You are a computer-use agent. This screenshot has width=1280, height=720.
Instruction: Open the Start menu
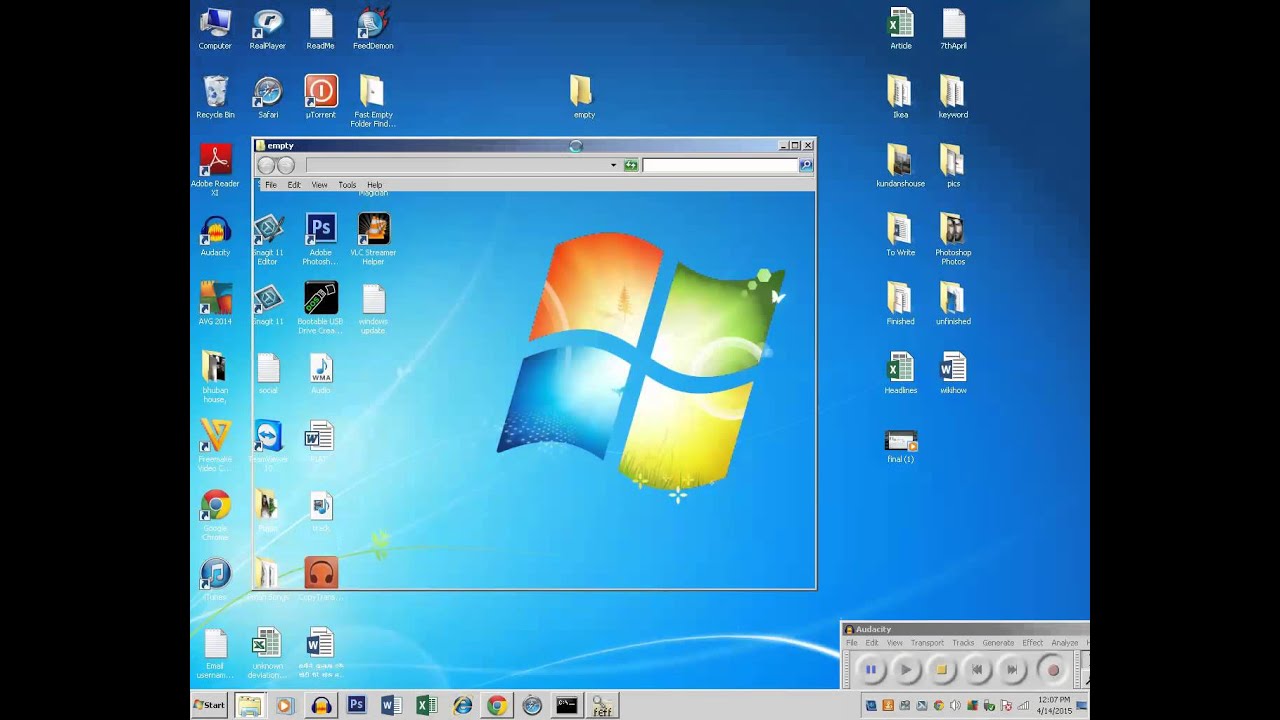210,705
